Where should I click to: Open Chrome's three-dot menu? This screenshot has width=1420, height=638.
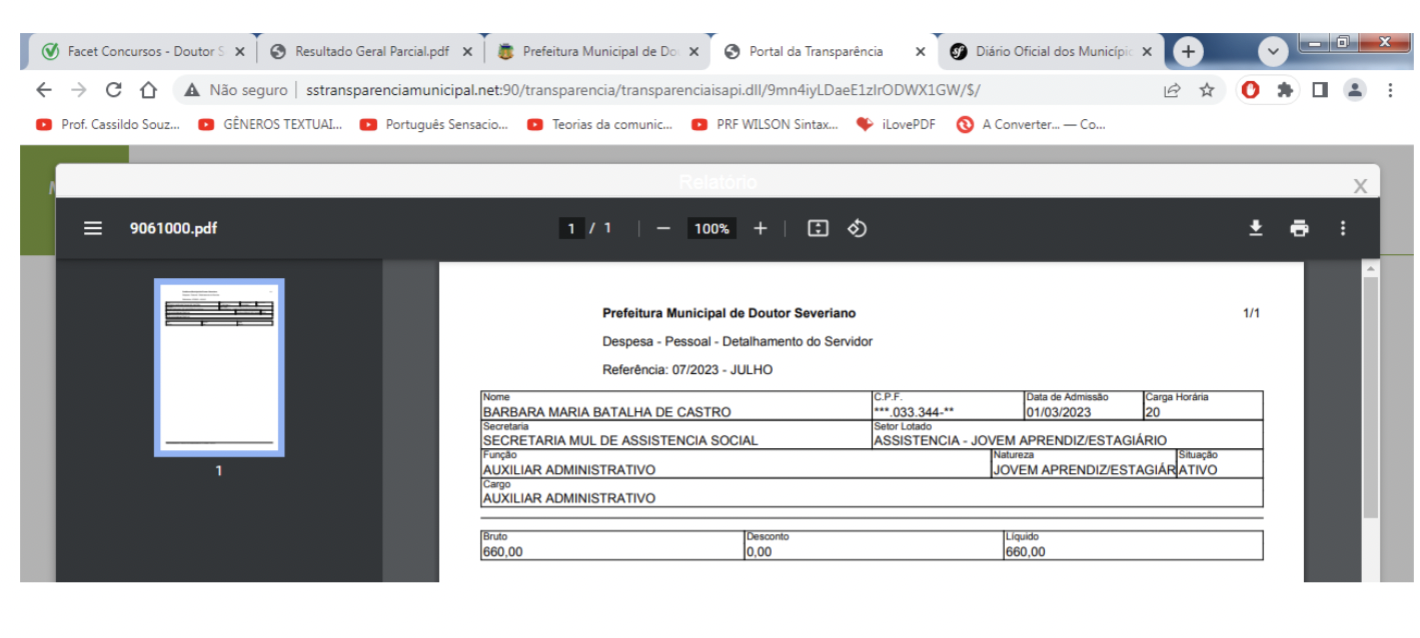coord(1390,90)
